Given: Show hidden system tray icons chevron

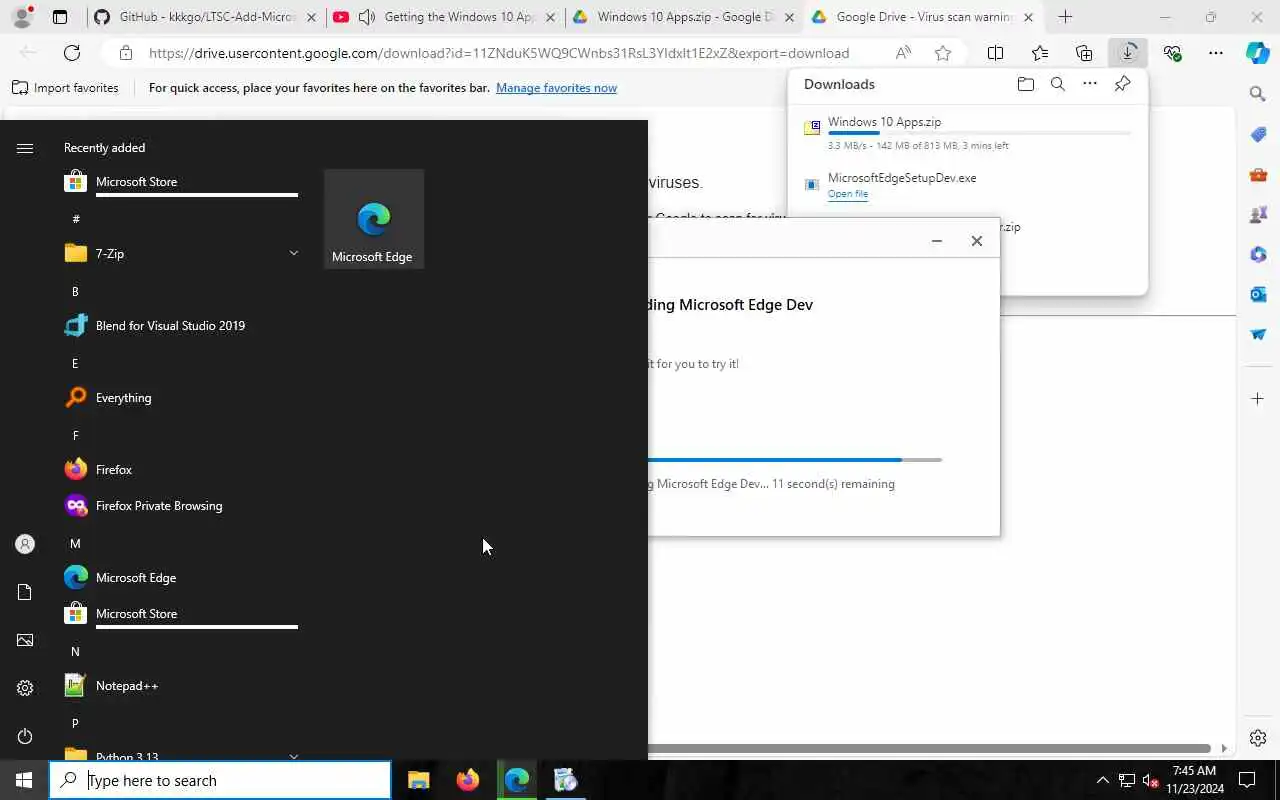Looking at the screenshot, I should point(1102,780).
